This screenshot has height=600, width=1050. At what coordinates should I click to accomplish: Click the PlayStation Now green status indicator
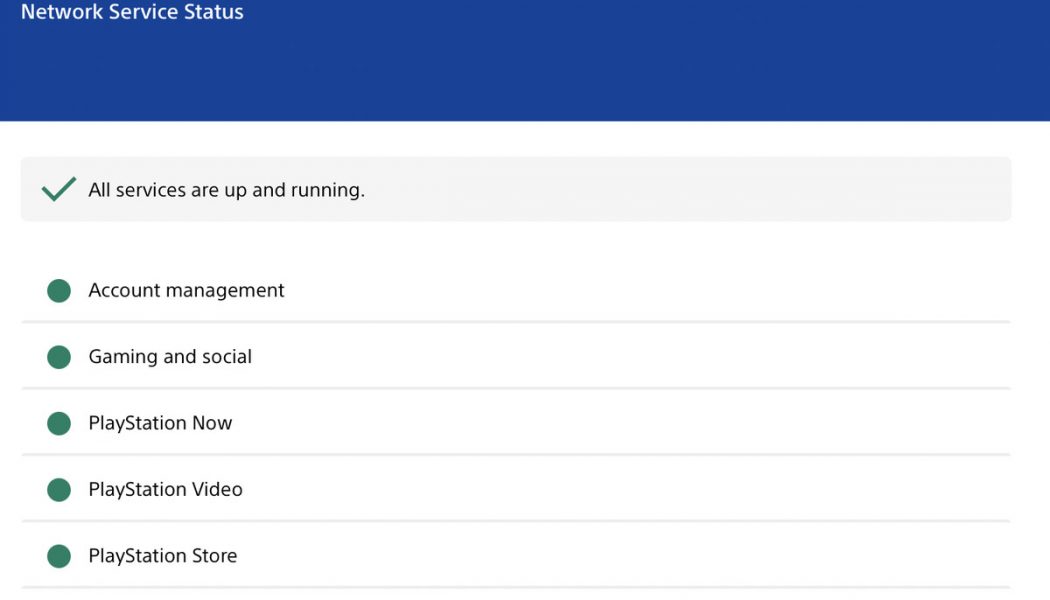pos(59,423)
